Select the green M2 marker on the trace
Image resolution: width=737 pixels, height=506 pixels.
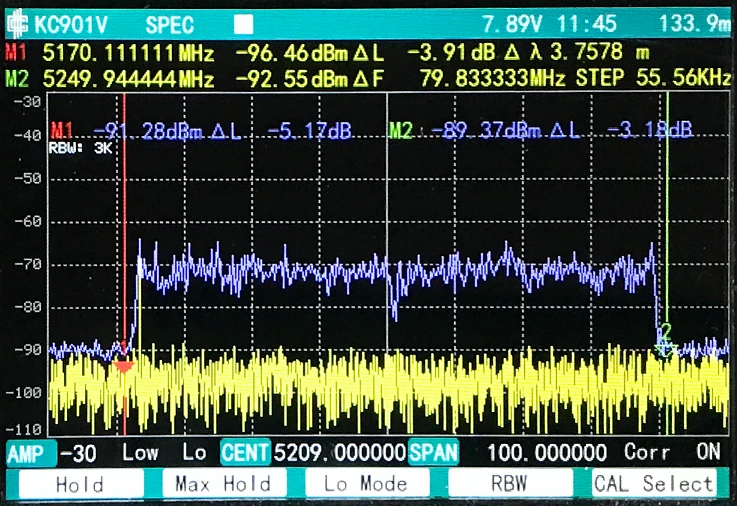pos(664,347)
